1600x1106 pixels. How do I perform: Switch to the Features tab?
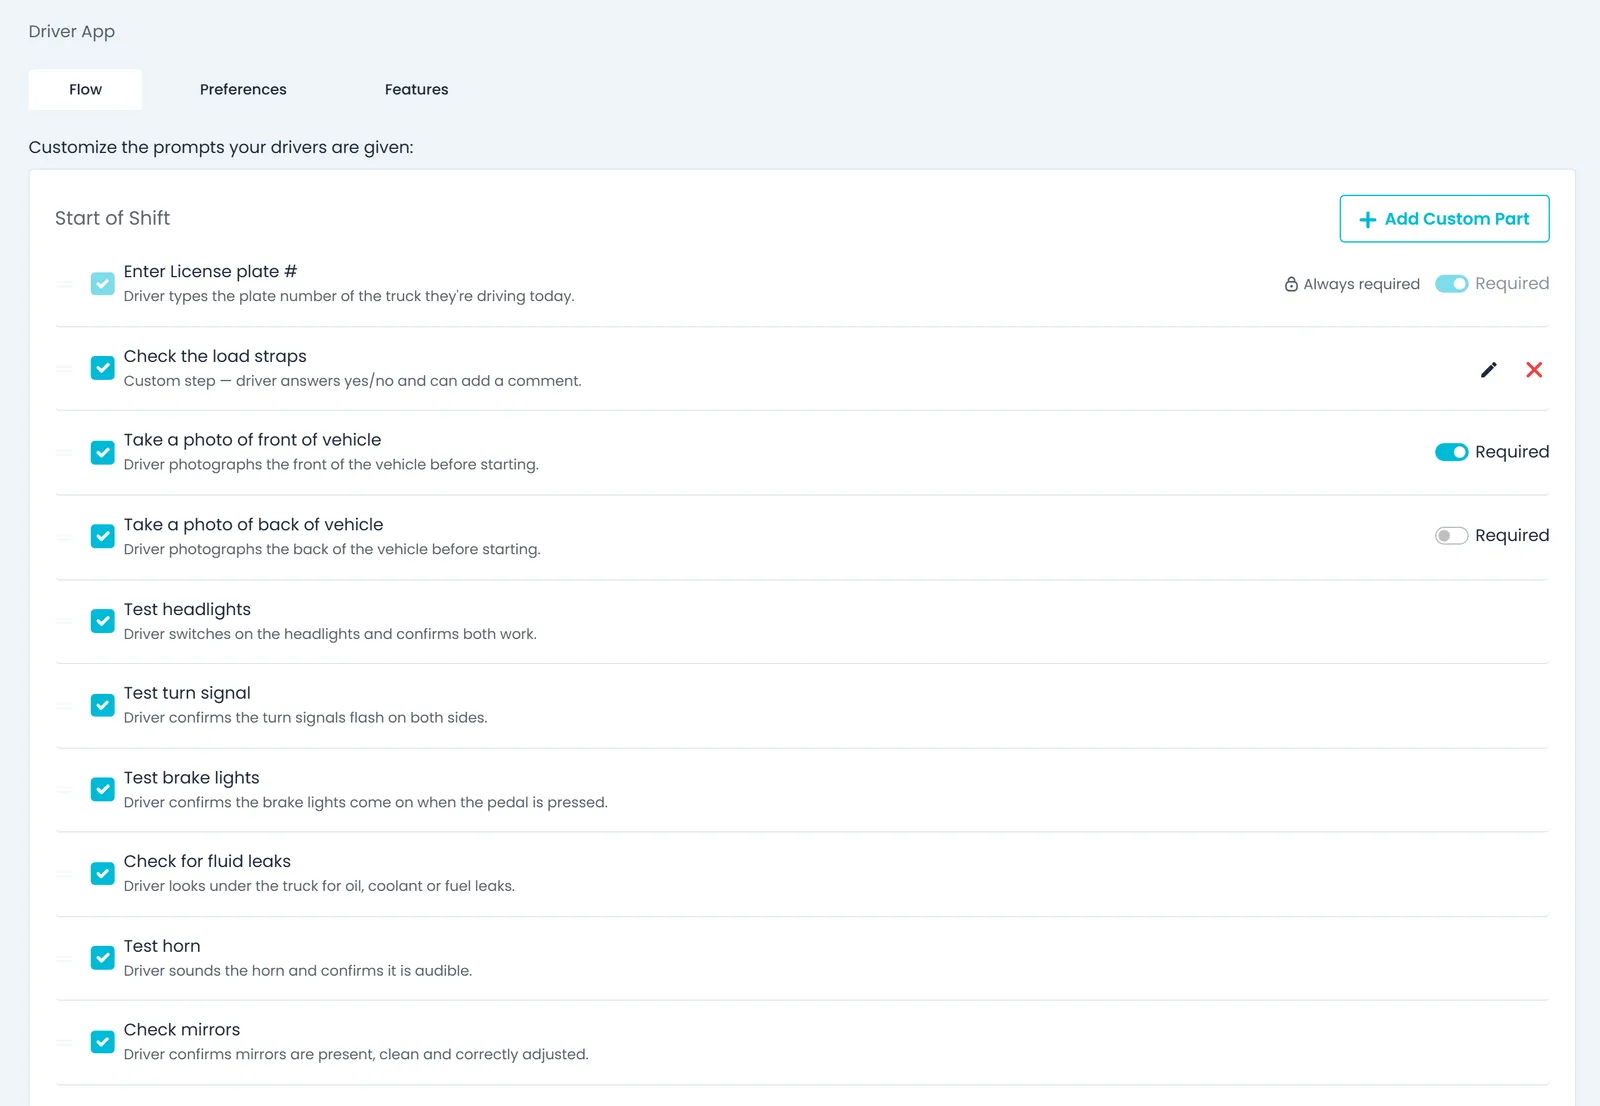click(416, 89)
